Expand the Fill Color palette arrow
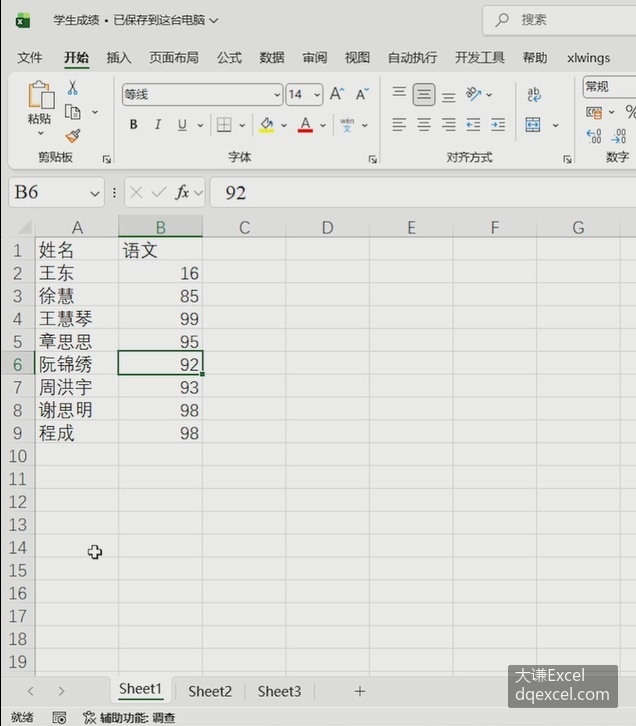The width and height of the screenshot is (636, 726). pos(284,125)
